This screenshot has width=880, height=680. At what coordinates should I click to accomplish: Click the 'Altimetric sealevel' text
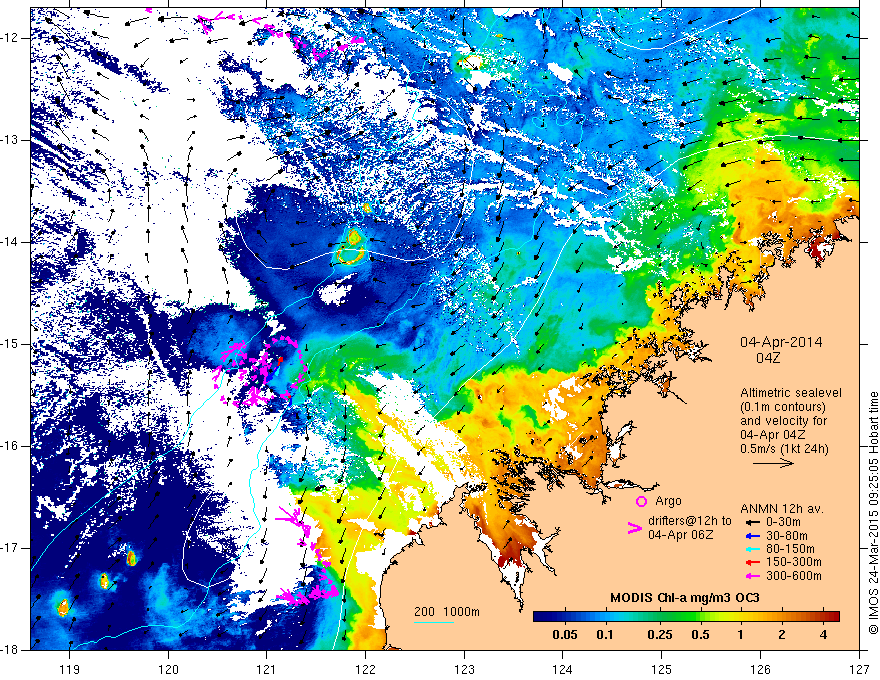pyautogui.click(x=791, y=393)
